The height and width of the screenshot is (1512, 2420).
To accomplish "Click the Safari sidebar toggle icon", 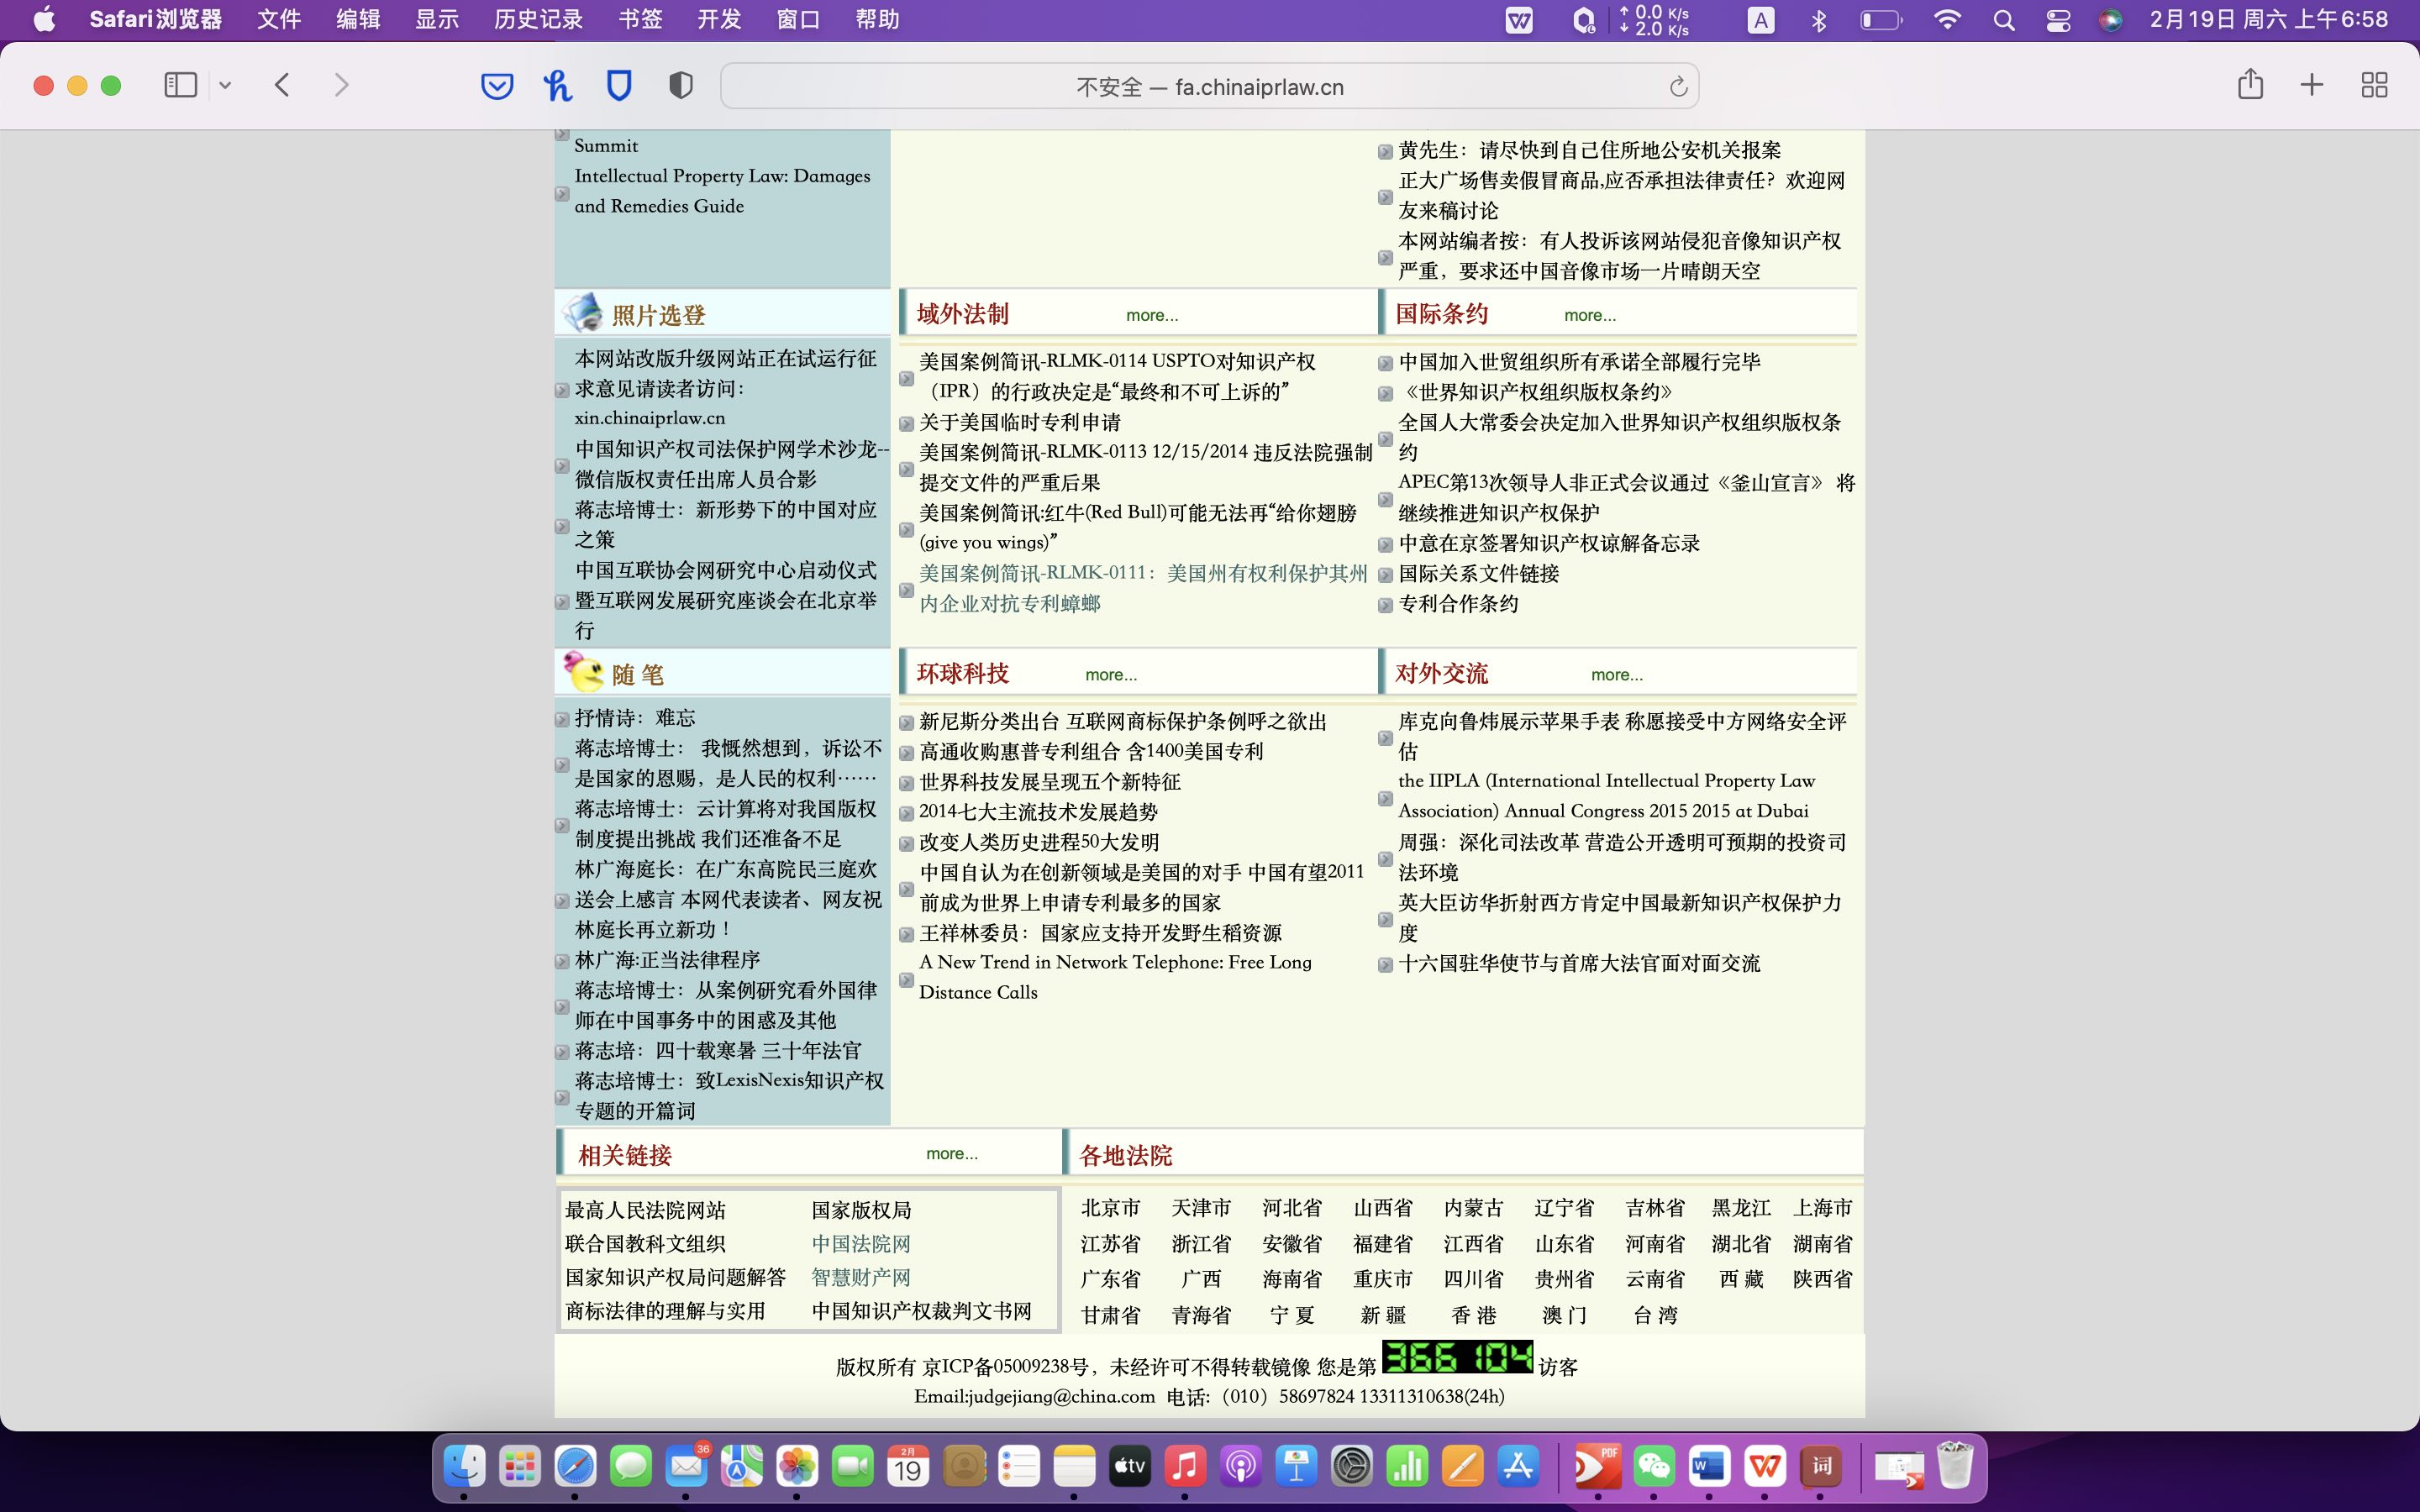I will tap(180, 85).
